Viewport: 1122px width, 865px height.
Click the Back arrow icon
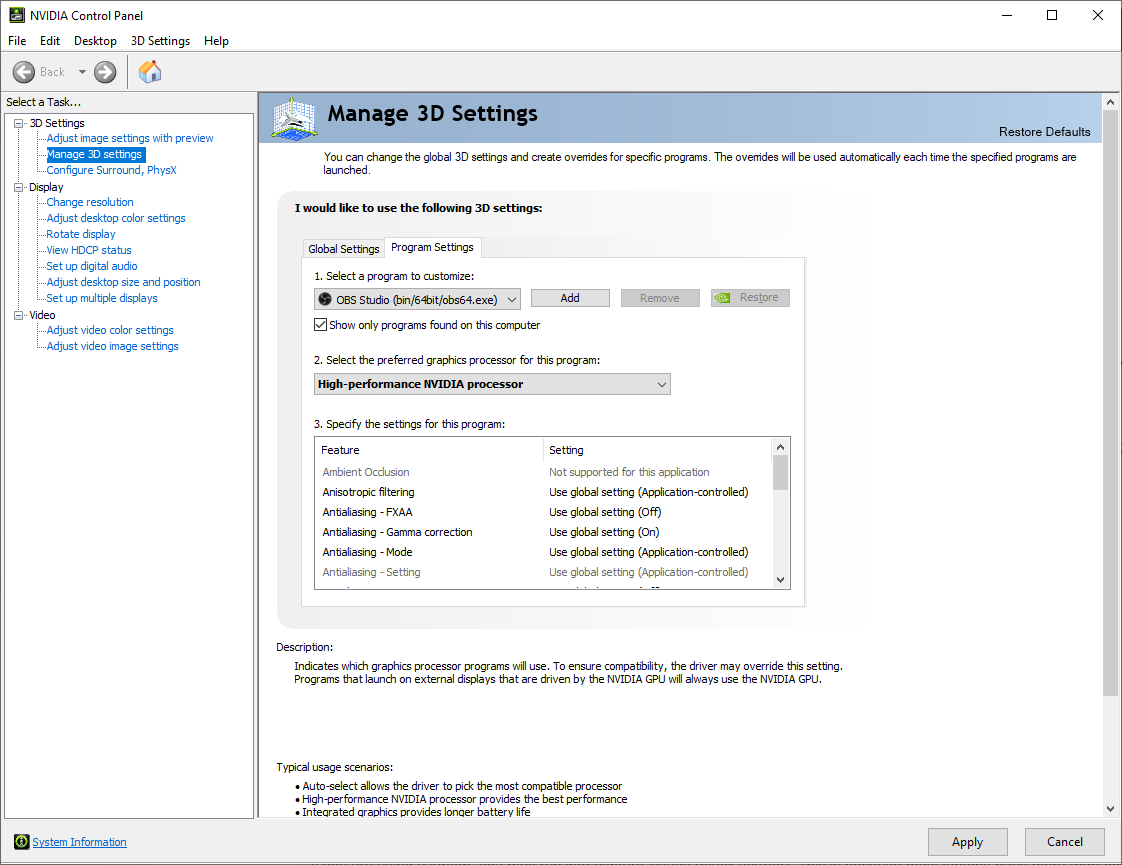pos(24,72)
